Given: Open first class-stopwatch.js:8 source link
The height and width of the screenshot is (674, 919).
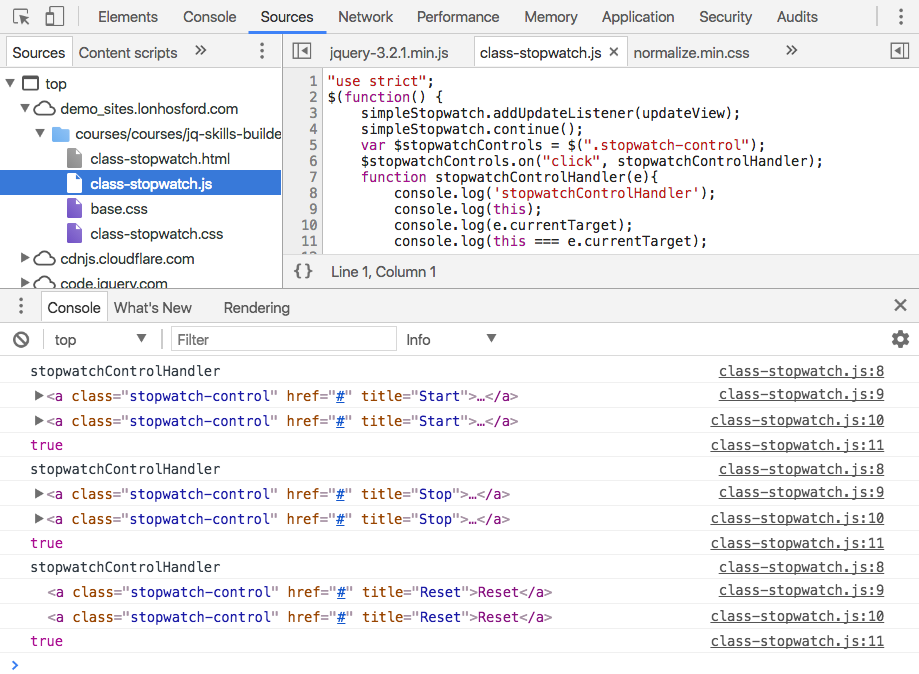Looking at the screenshot, I should point(801,370).
